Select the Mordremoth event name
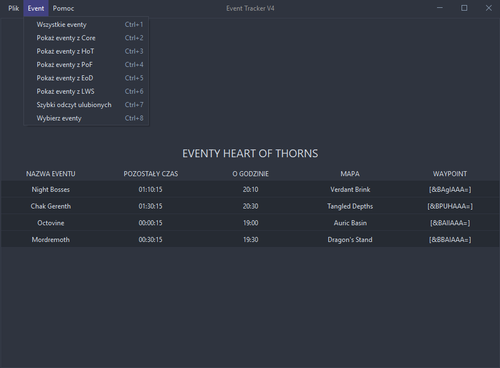 pos(51,240)
